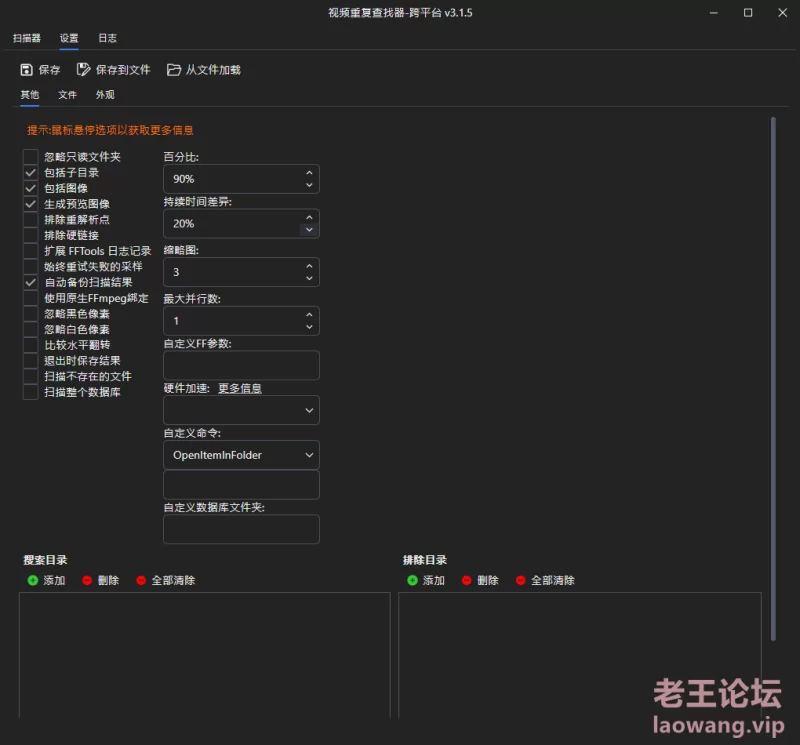The height and width of the screenshot is (745, 800).
Task: Click the 从文件加载 button label
Action: coord(213,70)
